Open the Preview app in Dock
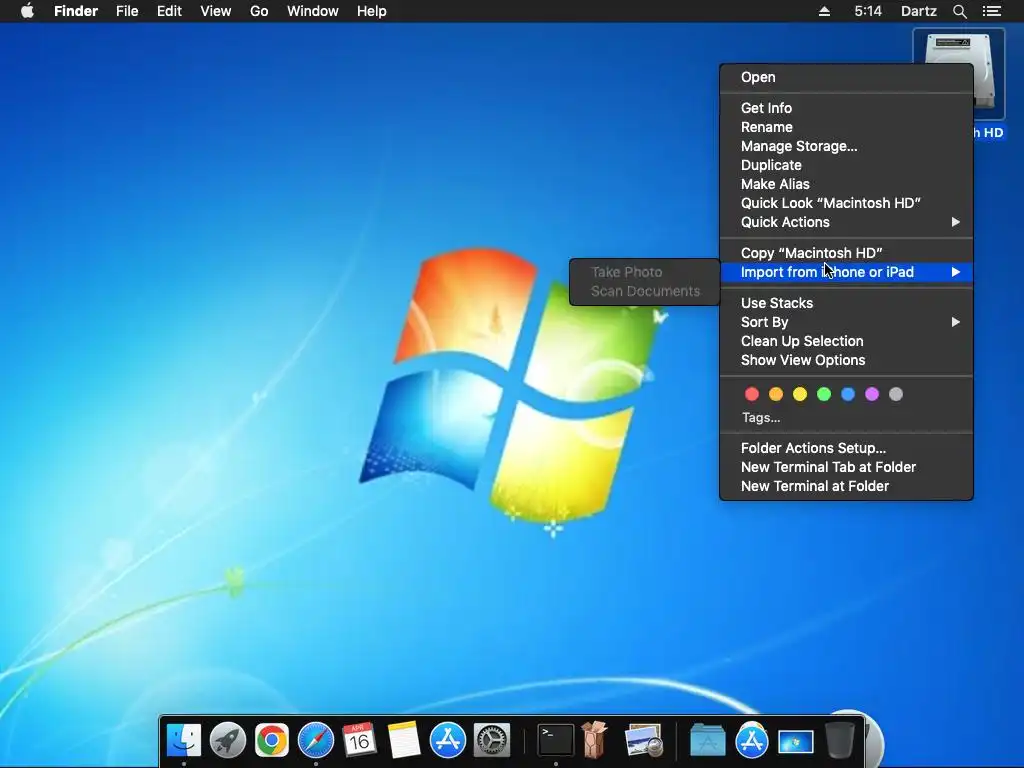The height and width of the screenshot is (768, 1024). pyautogui.click(x=643, y=740)
